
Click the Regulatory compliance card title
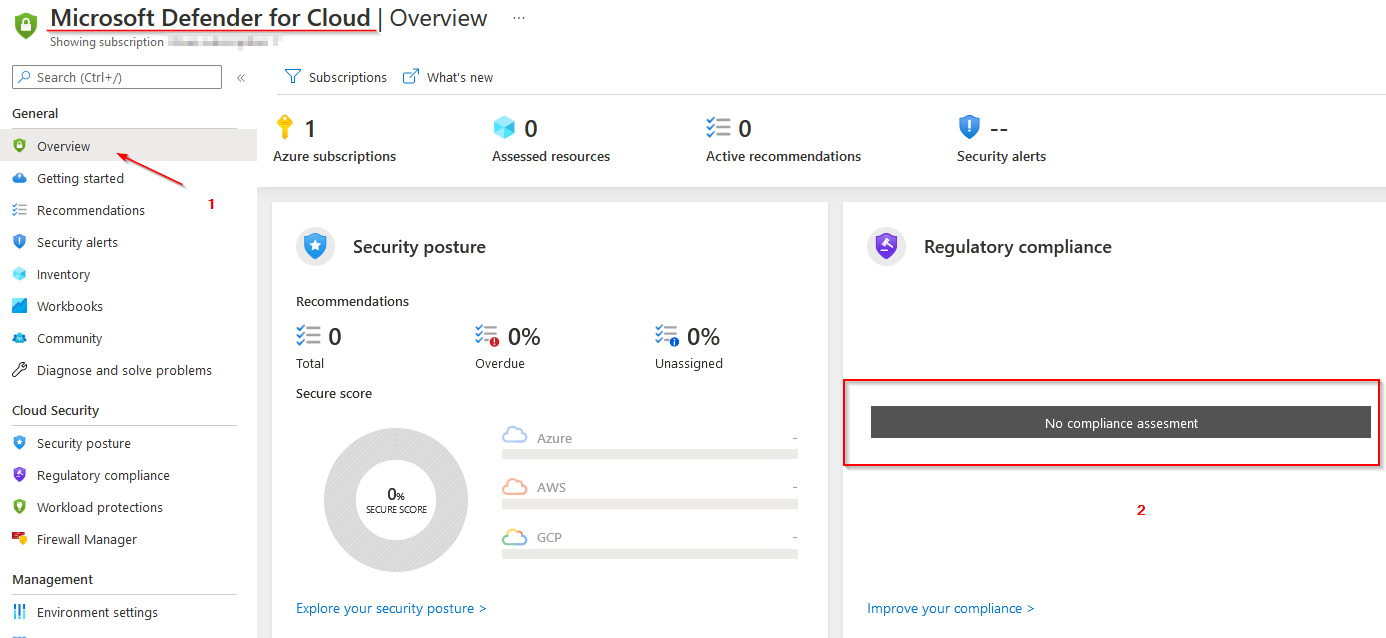pyautogui.click(x=1018, y=247)
